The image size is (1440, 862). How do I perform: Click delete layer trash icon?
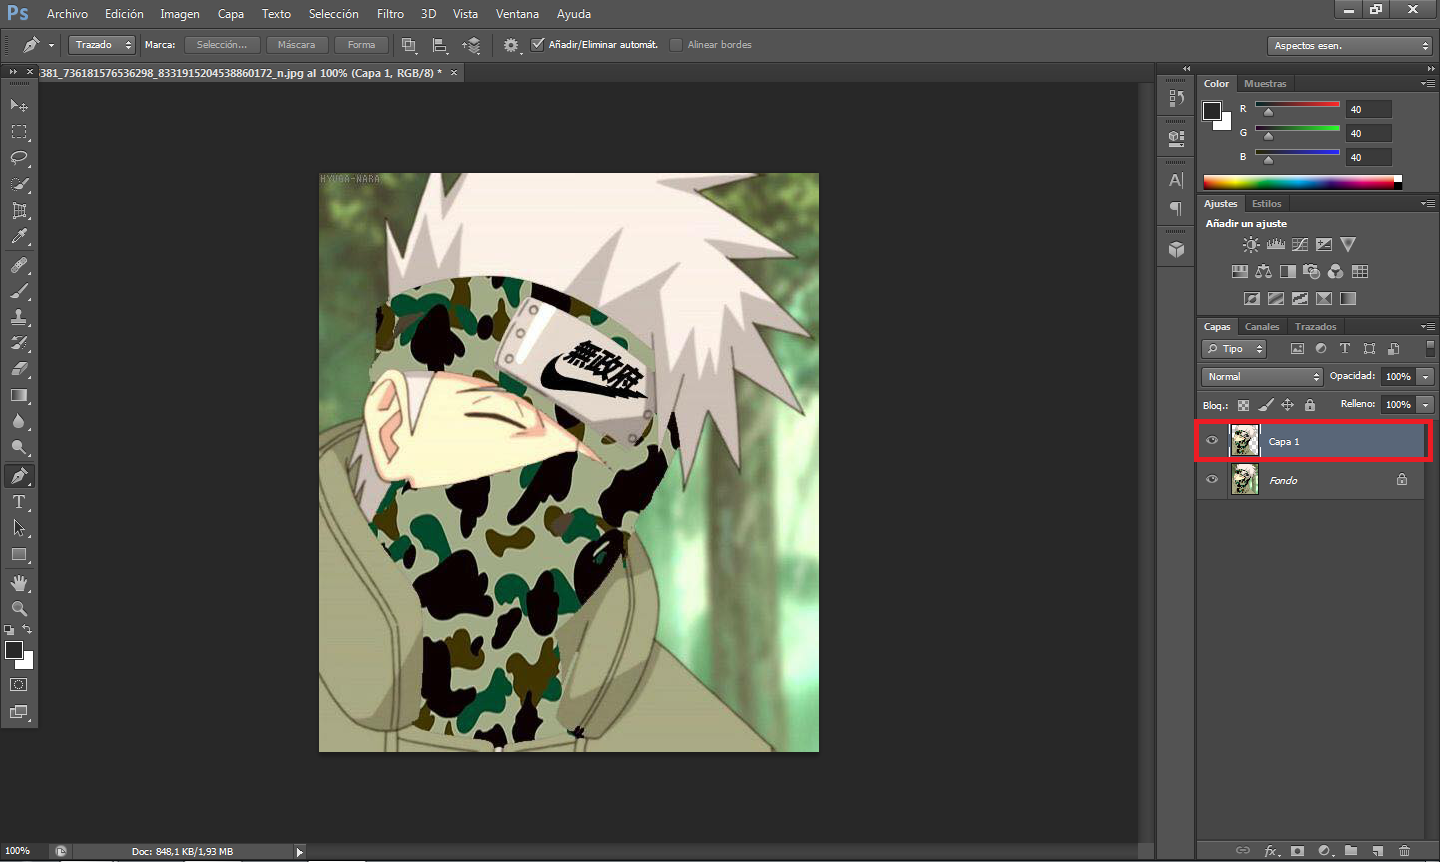click(x=1404, y=851)
